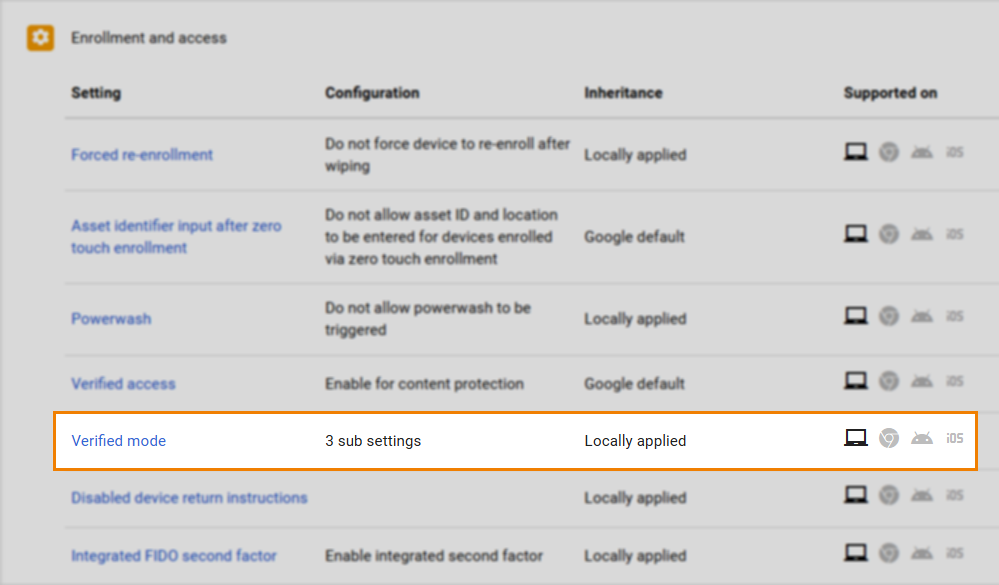
Task: Click laptop icon in Disabled device return row
Action: click(856, 495)
